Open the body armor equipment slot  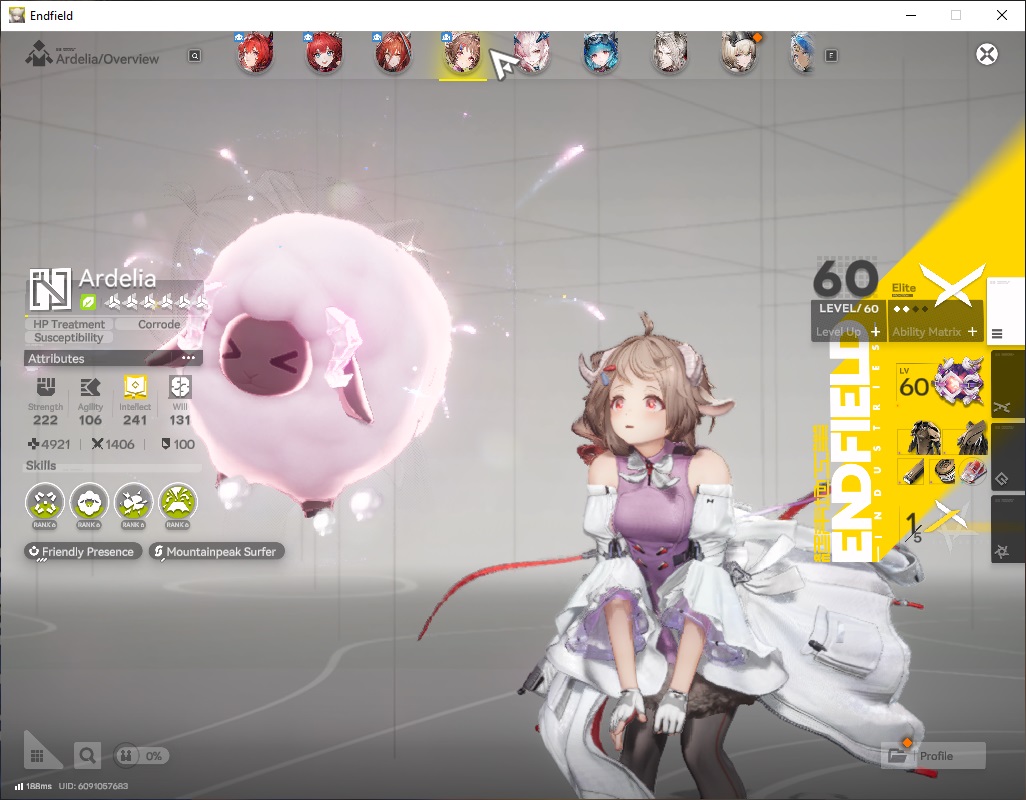tap(924, 437)
